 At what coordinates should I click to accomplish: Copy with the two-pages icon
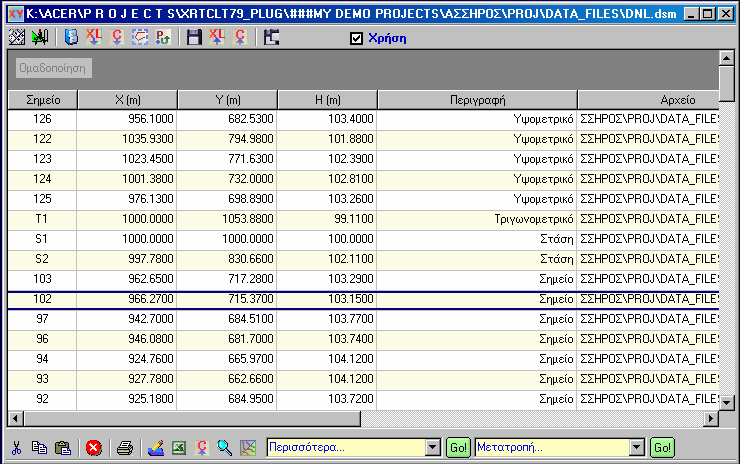[x=39, y=447]
